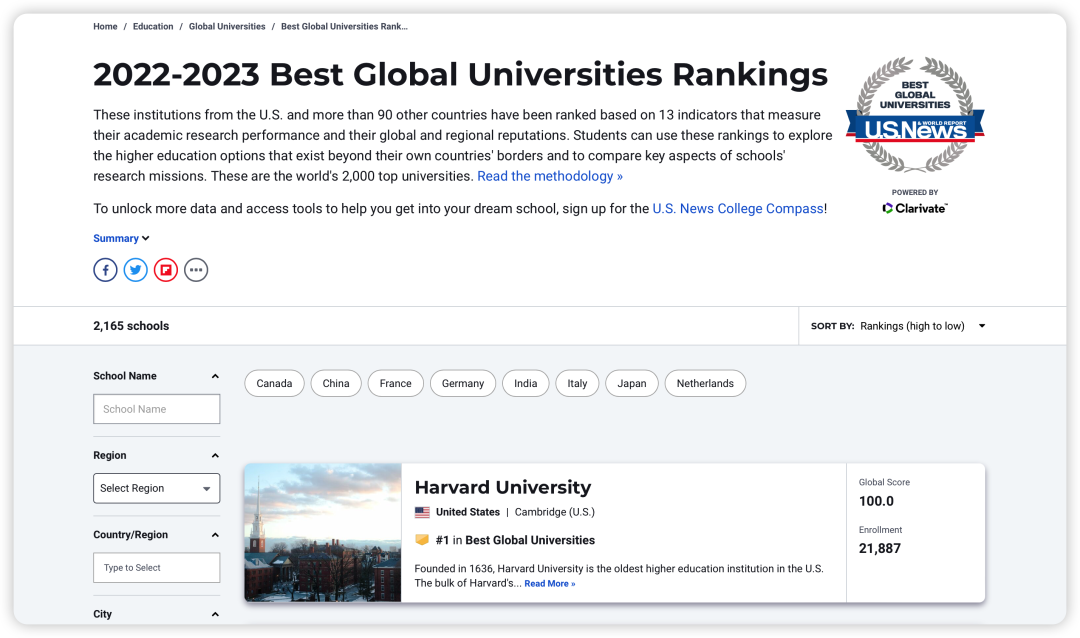Click the Twitter share icon
Screen dimensions: 1080x638
click(136, 270)
